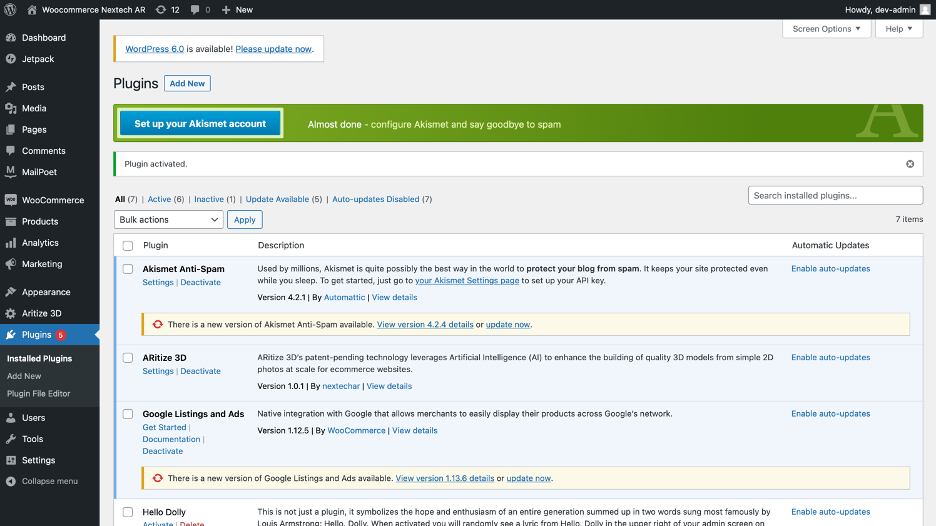Enable auto-updates for Google Listings and Ads
Image resolution: width=936 pixels, height=526 pixels.
pos(830,414)
